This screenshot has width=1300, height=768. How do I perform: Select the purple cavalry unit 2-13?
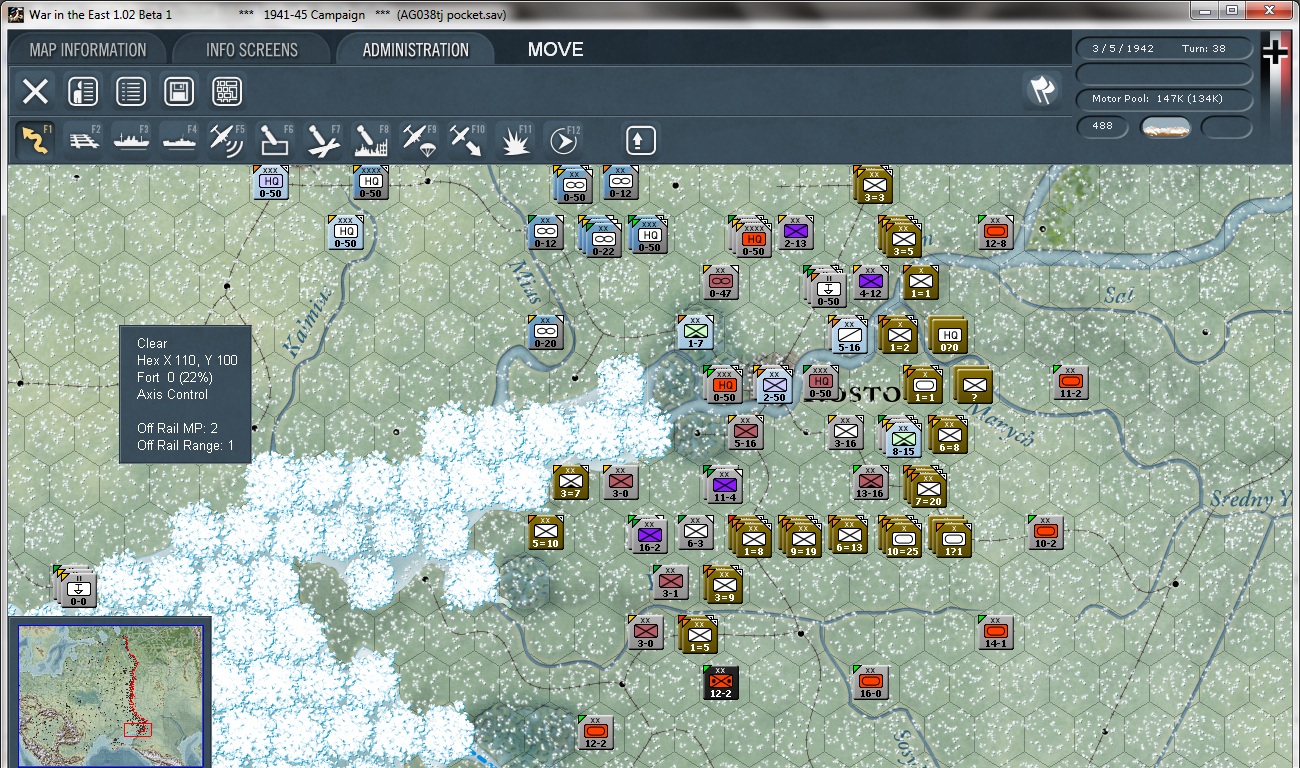tap(795, 233)
